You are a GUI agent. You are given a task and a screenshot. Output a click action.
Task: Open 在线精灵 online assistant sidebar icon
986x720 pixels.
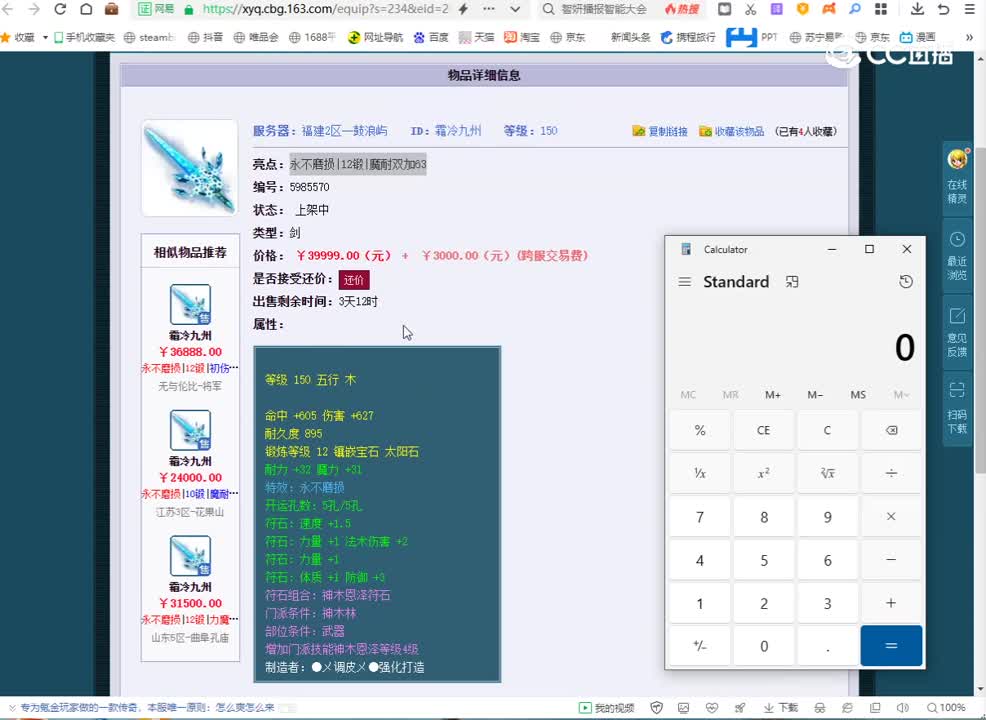[957, 177]
